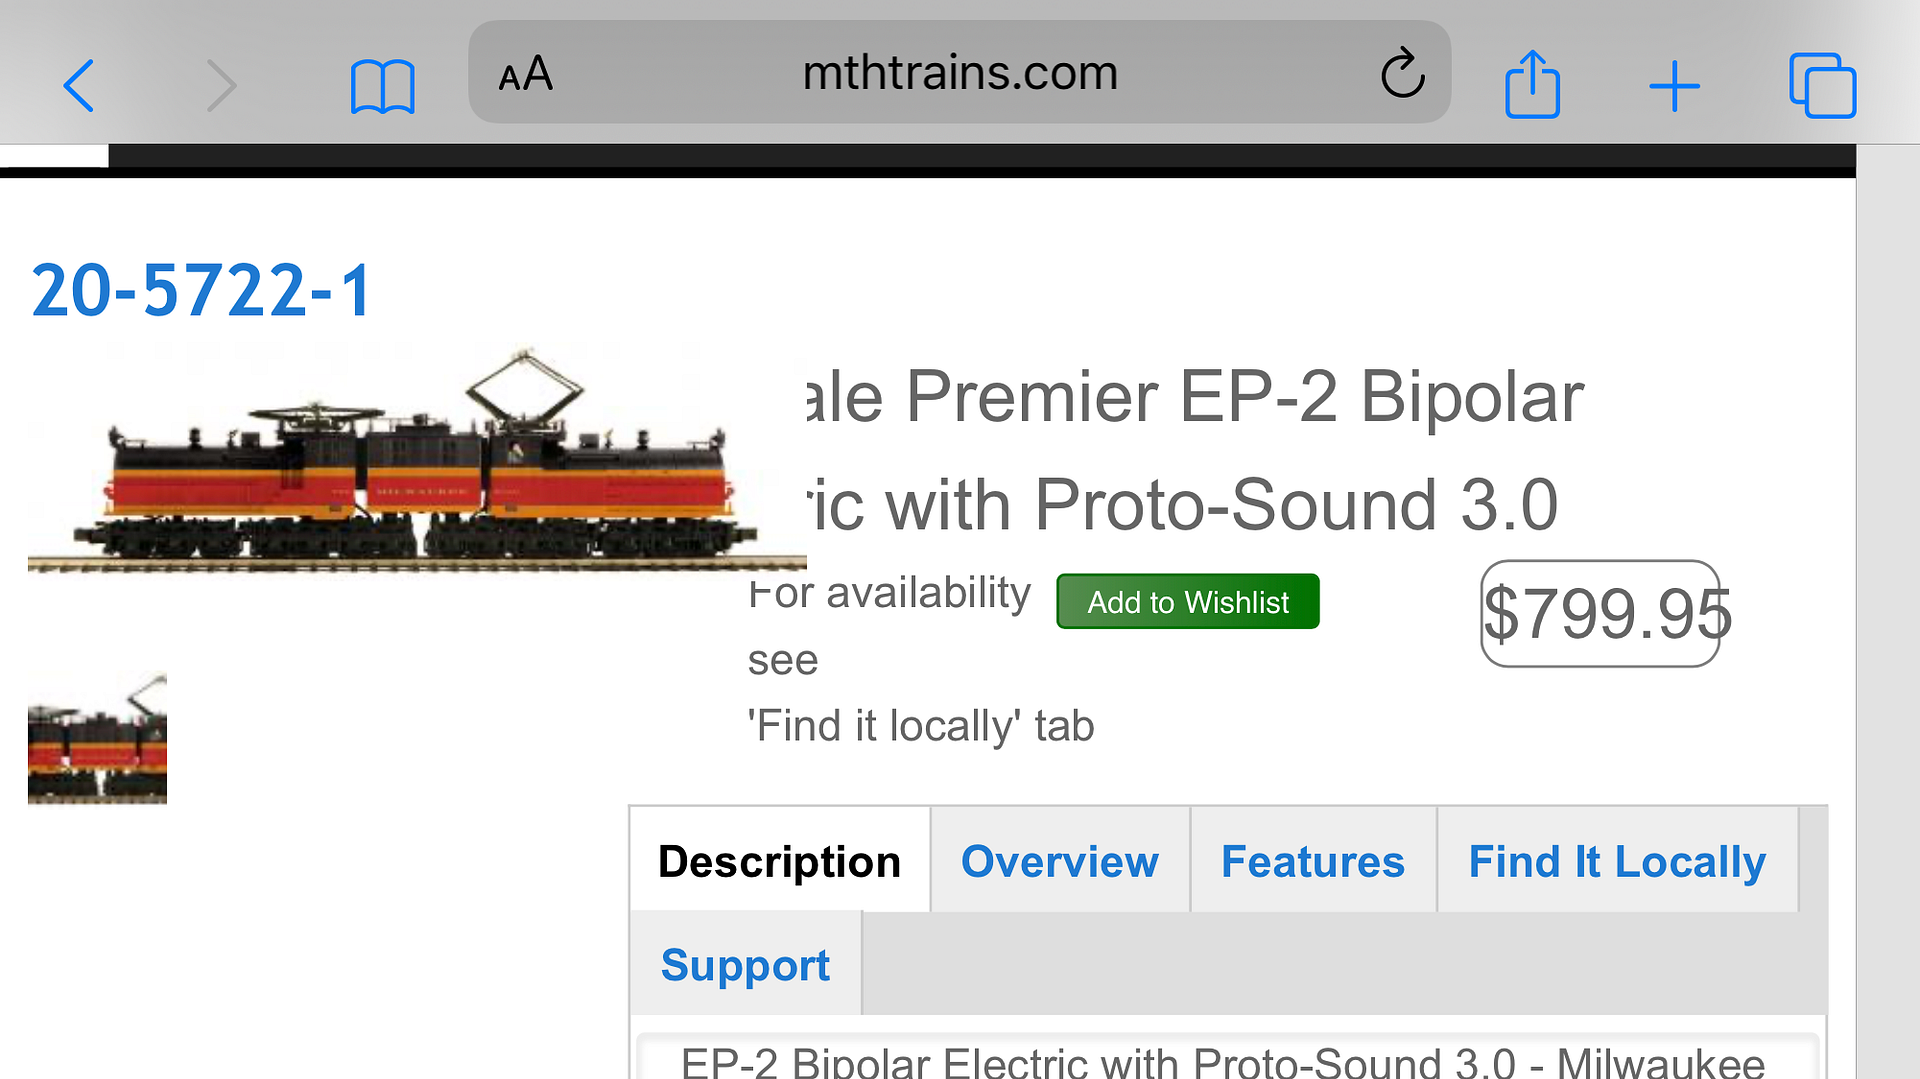This screenshot has width=1920, height=1079.
Task: Open the Share sheet icon
Action: click(1532, 85)
